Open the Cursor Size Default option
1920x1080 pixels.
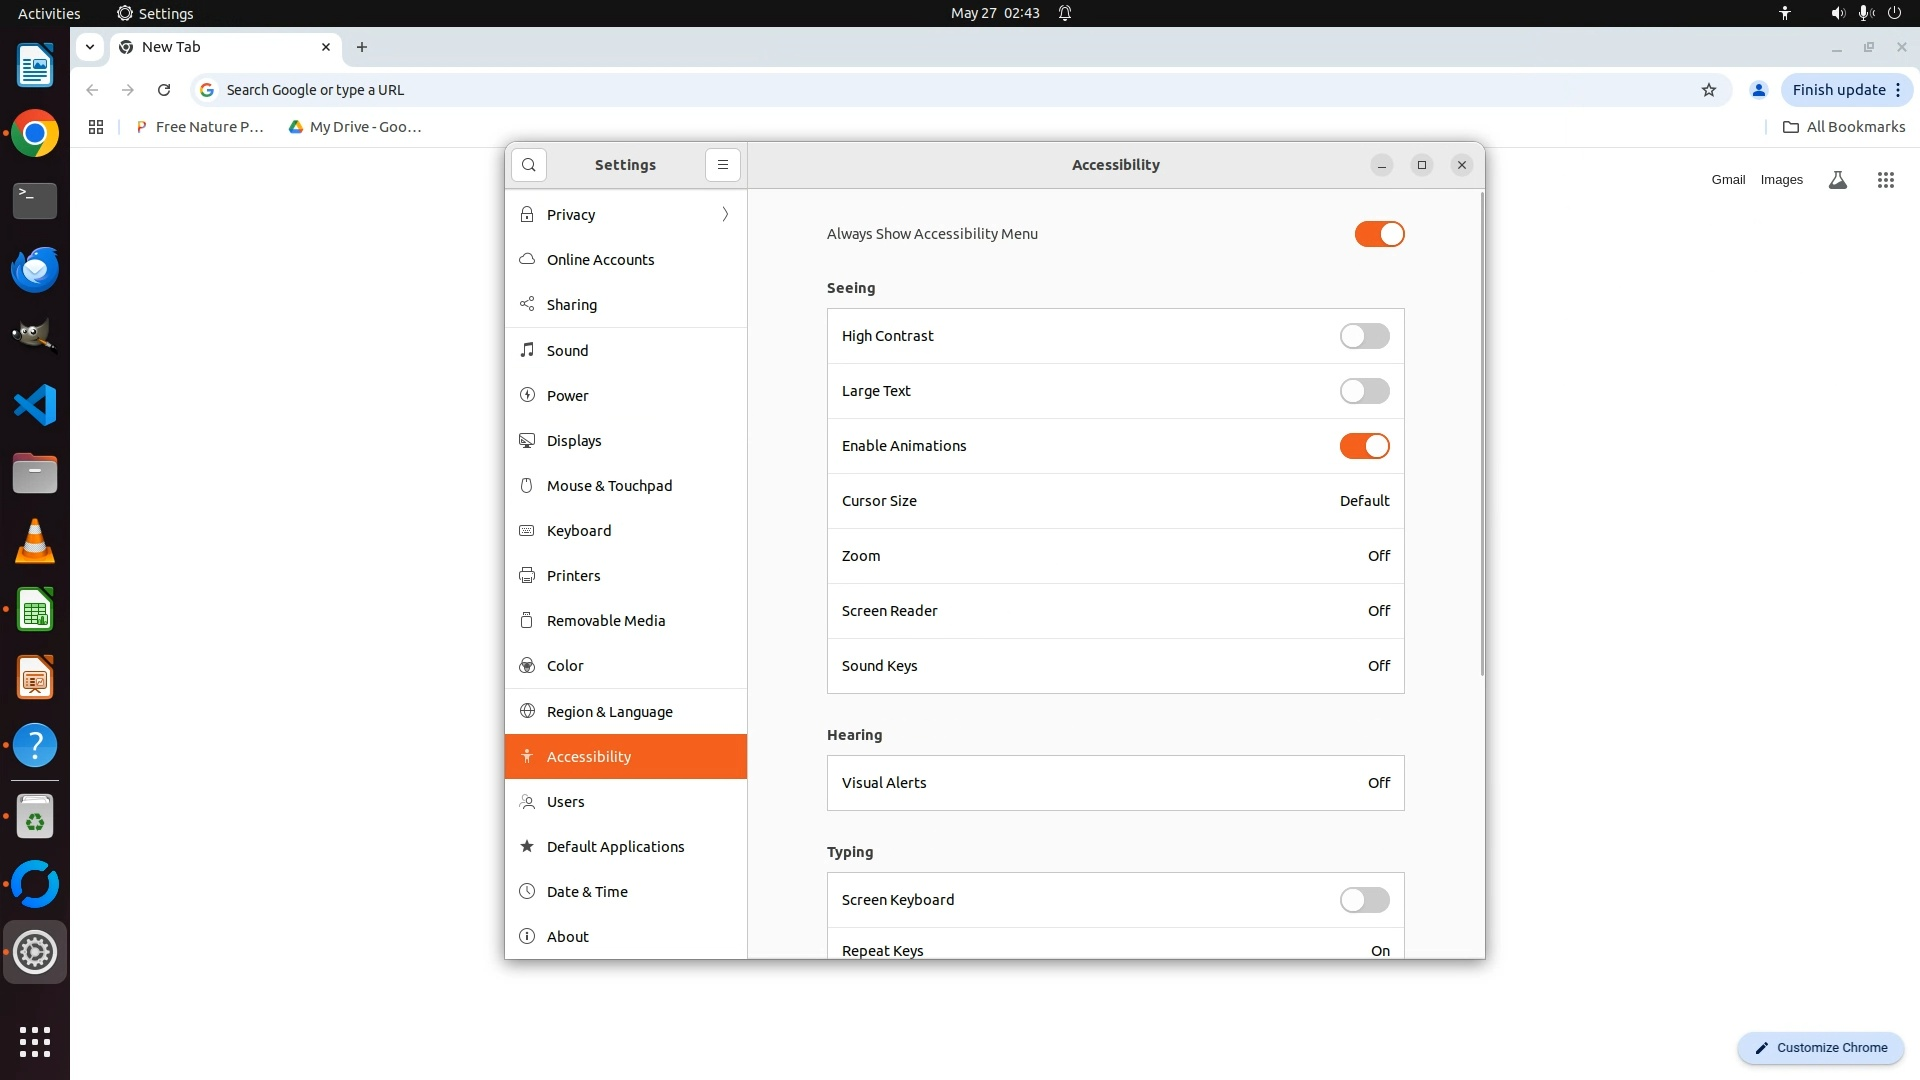(1364, 501)
